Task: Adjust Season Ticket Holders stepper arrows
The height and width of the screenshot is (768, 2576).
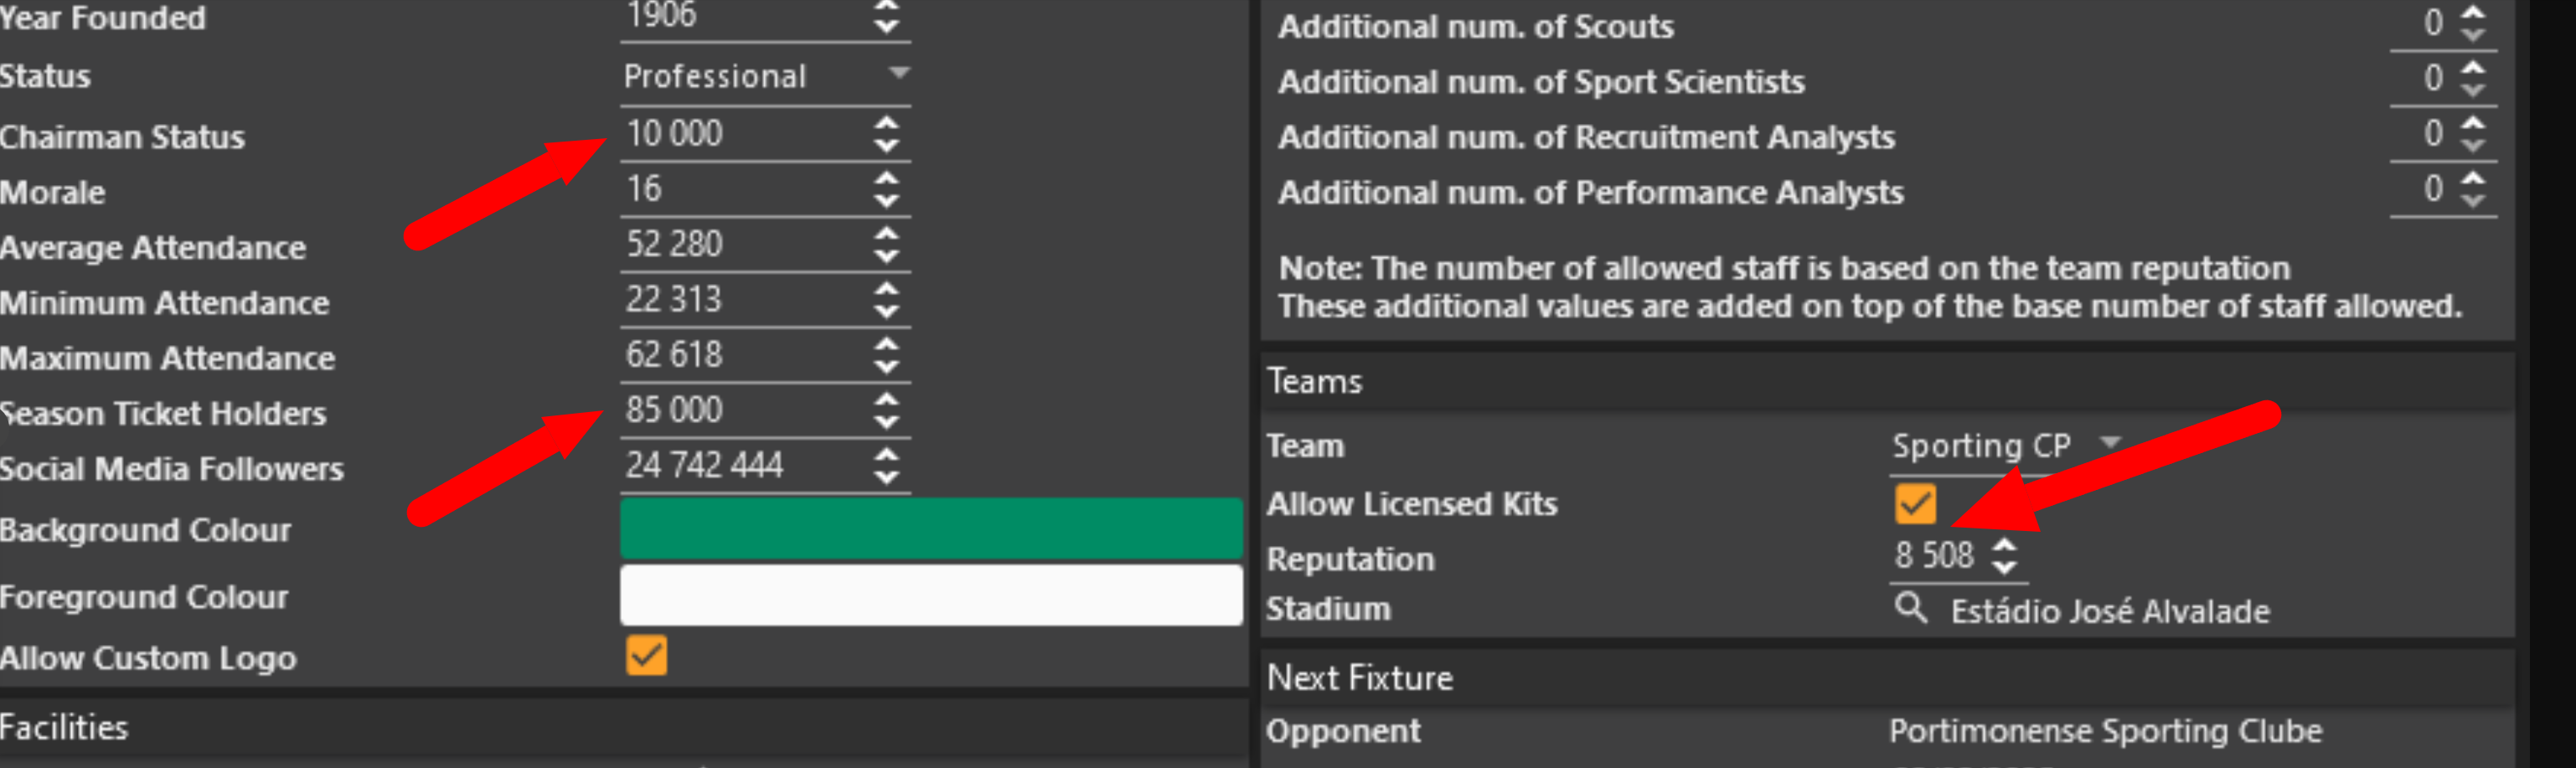Action: coord(887,410)
